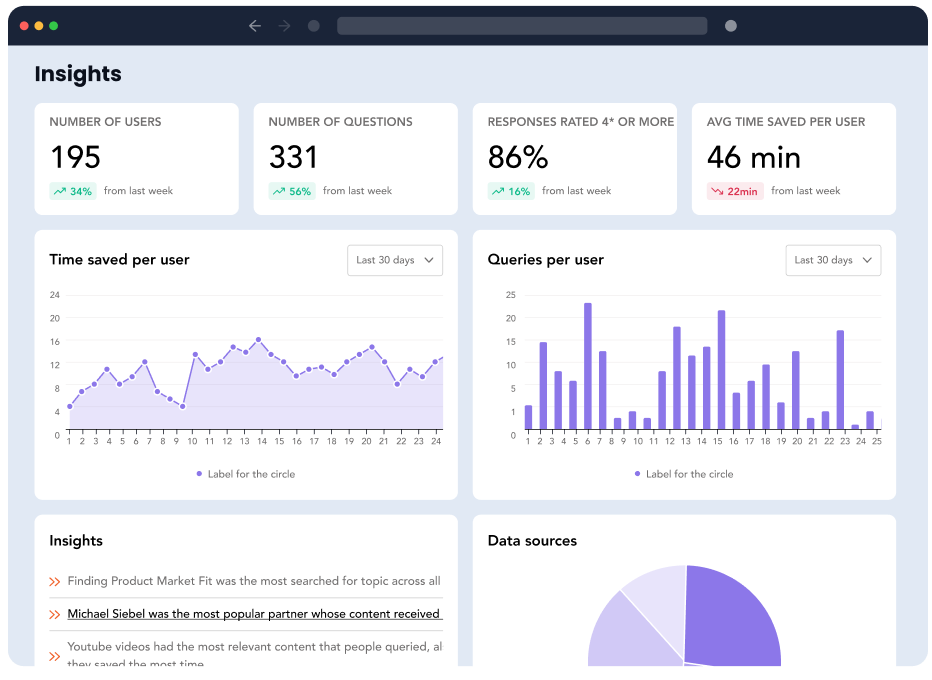932x680 pixels.
Task: Click the 46 min avg time saved value
Action: click(x=754, y=158)
